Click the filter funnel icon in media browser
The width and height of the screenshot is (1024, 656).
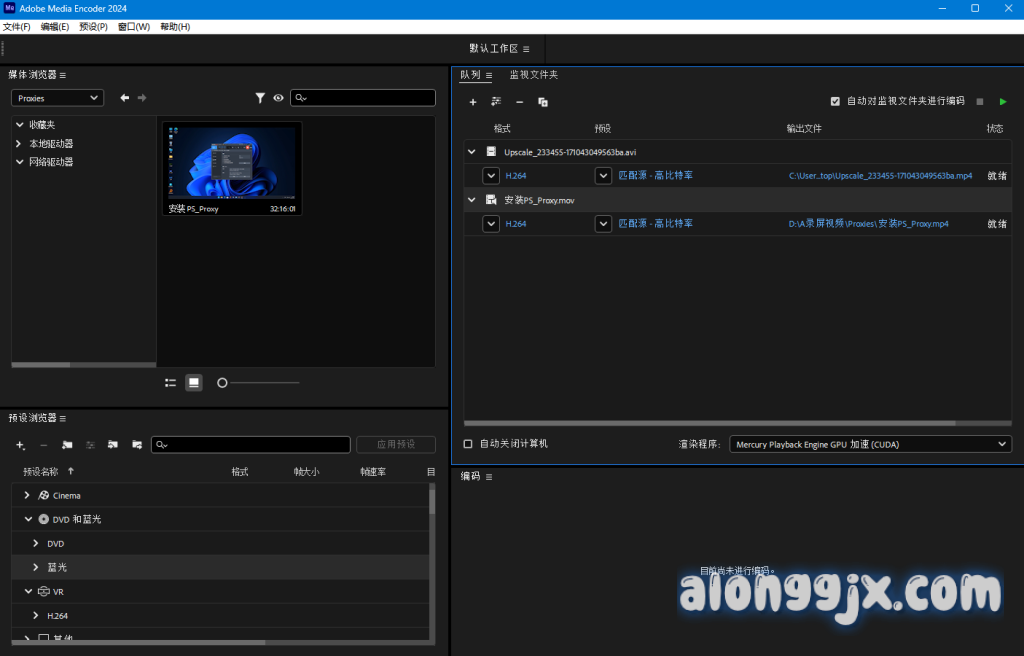coord(260,98)
